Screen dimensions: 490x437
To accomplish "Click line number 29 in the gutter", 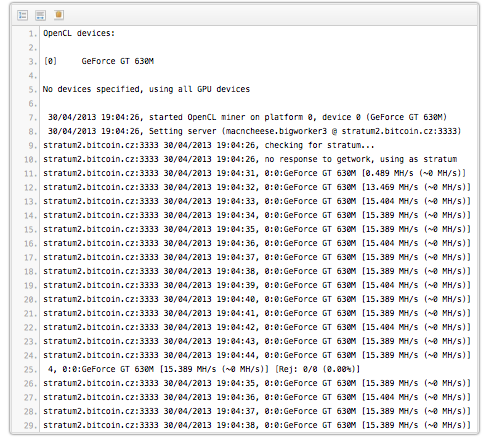I will click(x=31, y=426).
